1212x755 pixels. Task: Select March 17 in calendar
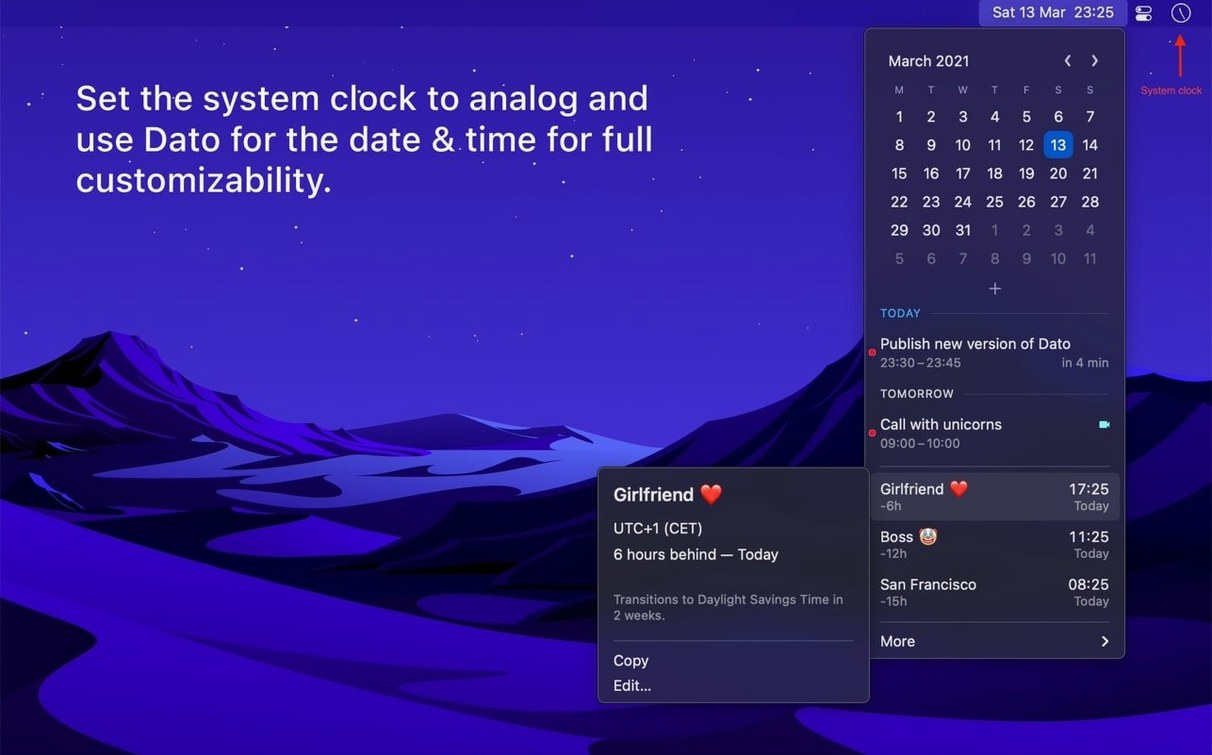[963, 173]
